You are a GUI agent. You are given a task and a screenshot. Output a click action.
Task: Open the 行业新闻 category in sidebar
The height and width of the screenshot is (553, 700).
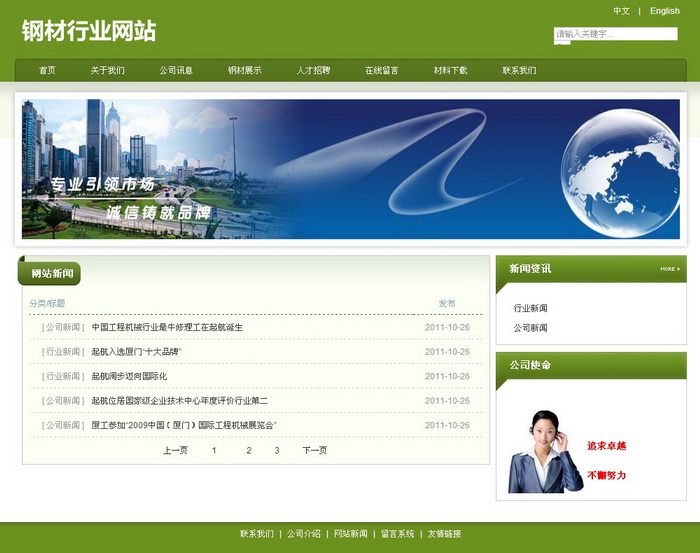(x=531, y=308)
